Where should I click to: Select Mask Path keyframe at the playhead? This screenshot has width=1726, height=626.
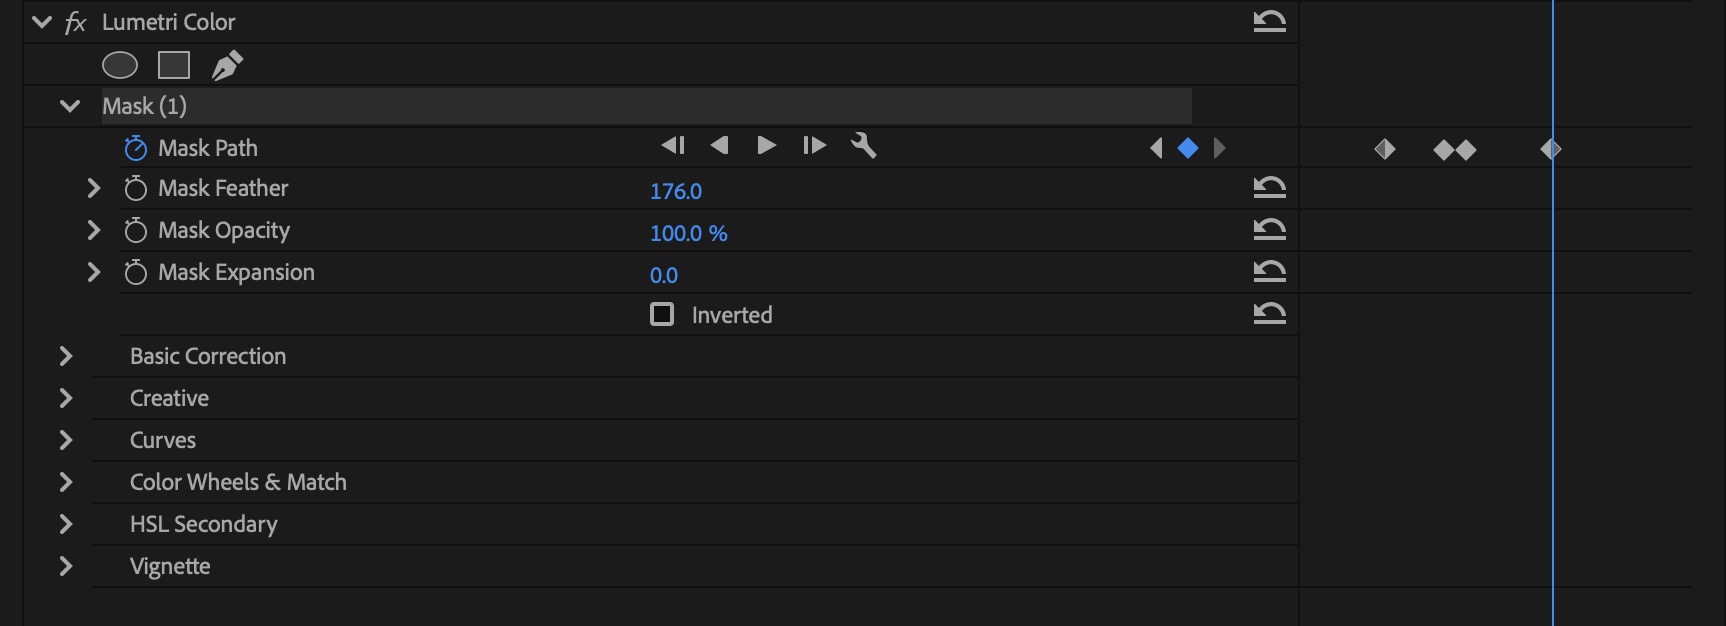pos(1551,149)
